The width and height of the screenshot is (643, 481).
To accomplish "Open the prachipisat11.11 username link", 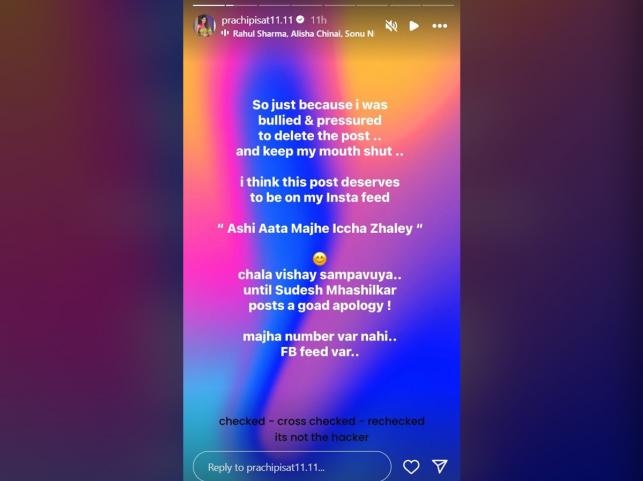I will click(257, 20).
